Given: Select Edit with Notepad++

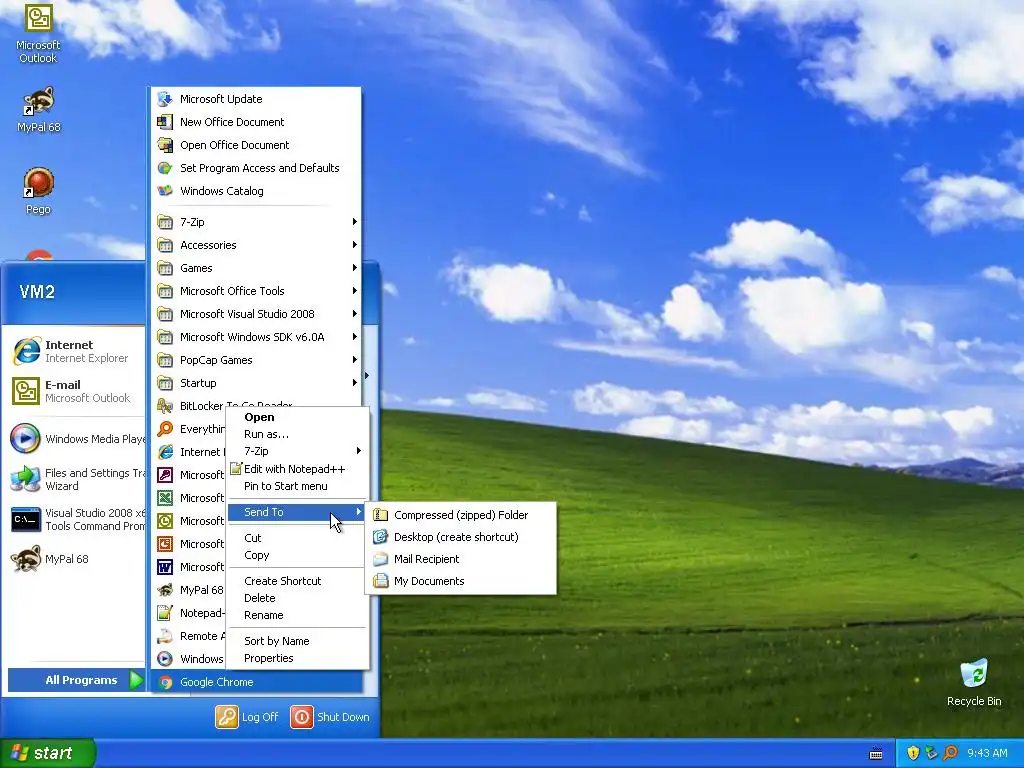Looking at the screenshot, I should (x=297, y=469).
